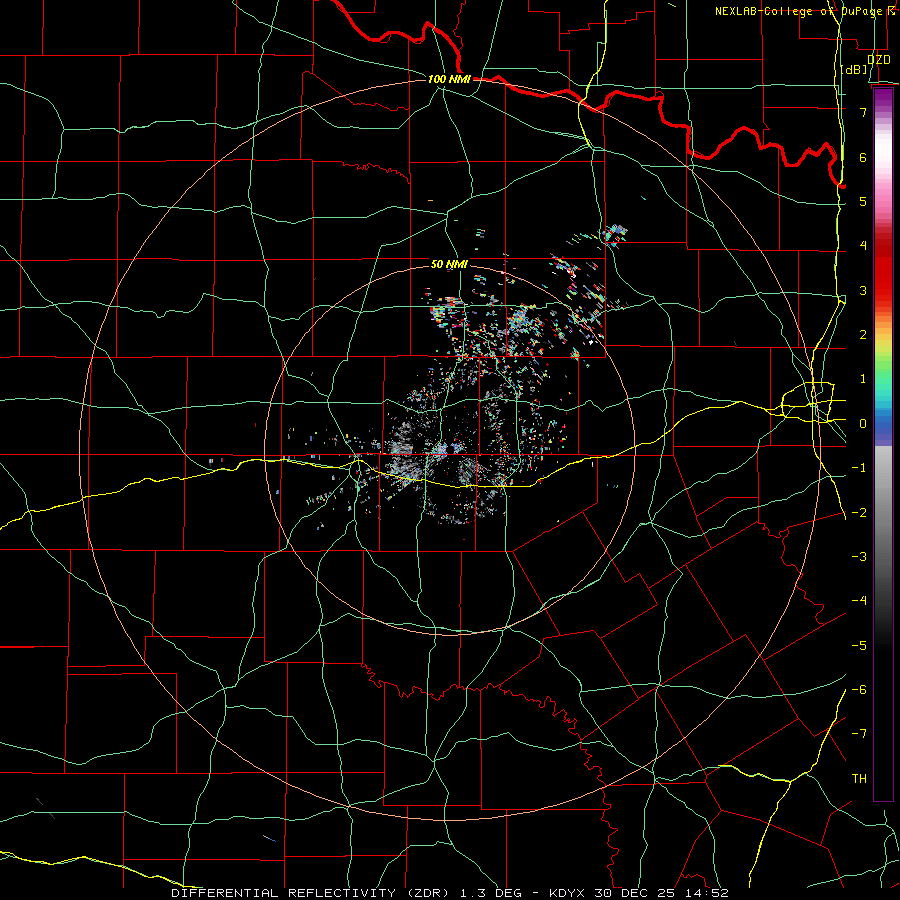
Task: Click the "-6" value on the dB scale
Action: click(859, 690)
